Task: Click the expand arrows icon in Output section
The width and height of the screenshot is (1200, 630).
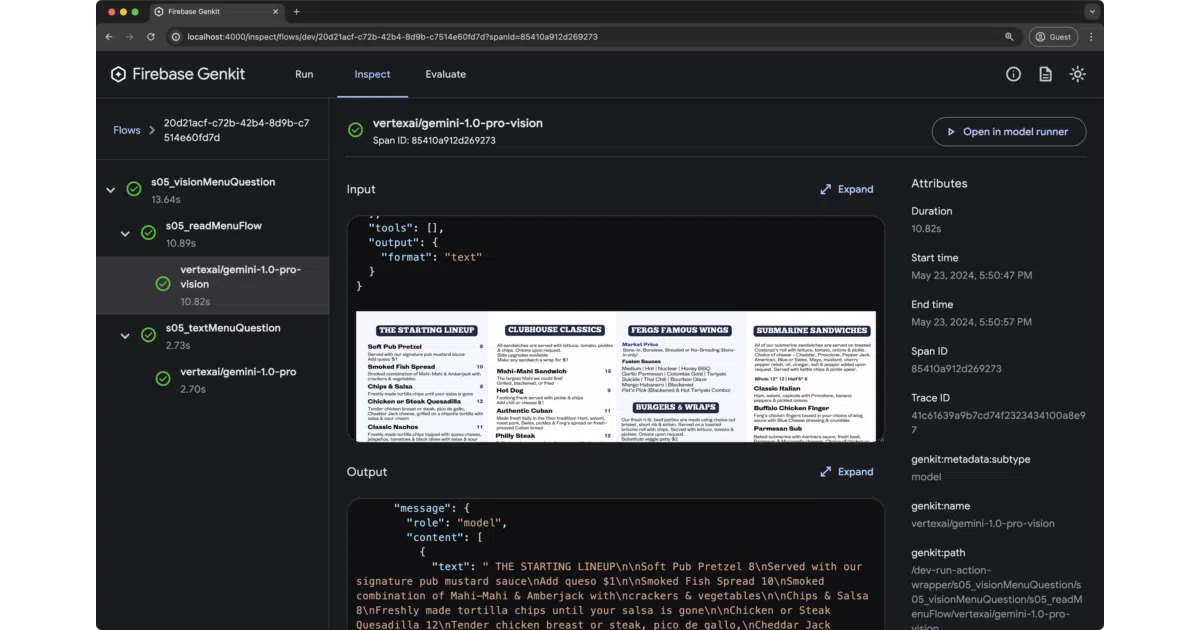Action: coord(826,472)
